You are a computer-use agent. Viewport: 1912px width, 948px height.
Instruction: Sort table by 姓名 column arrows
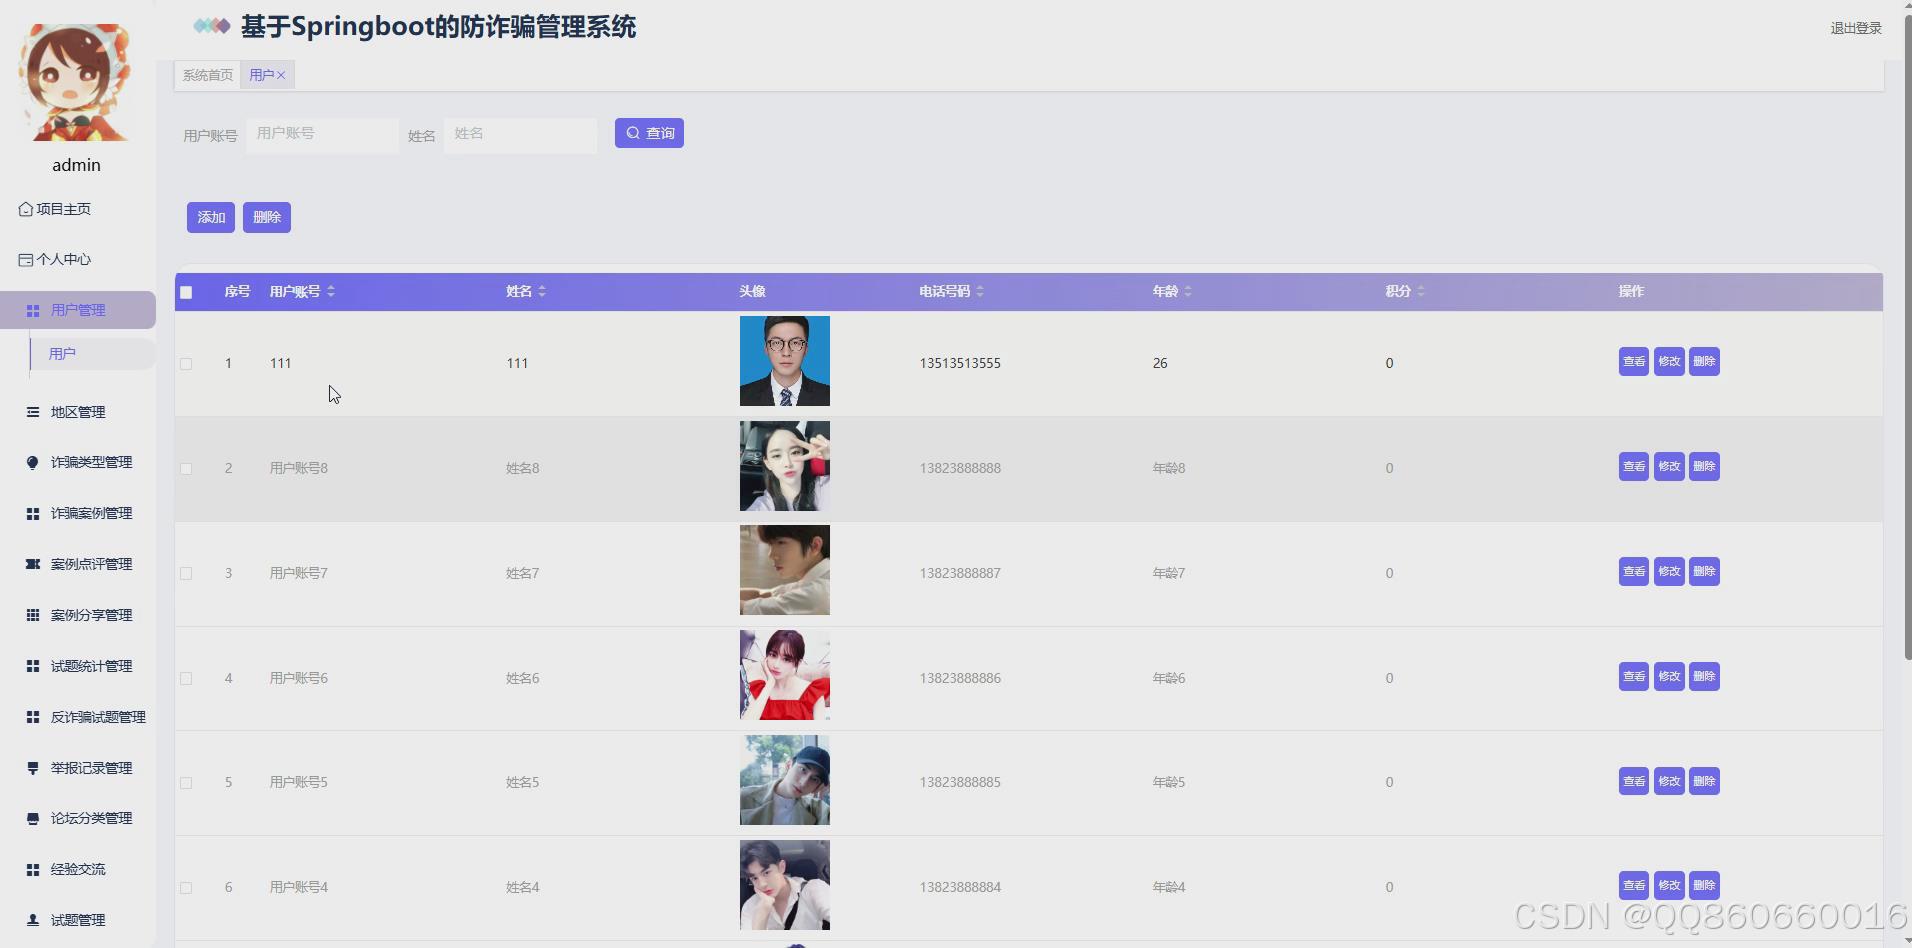pos(542,291)
